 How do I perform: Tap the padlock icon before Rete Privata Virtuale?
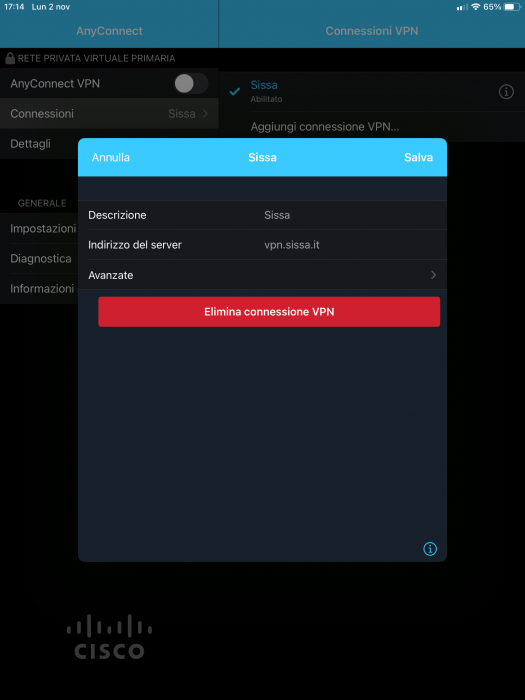[x=10, y=58]
